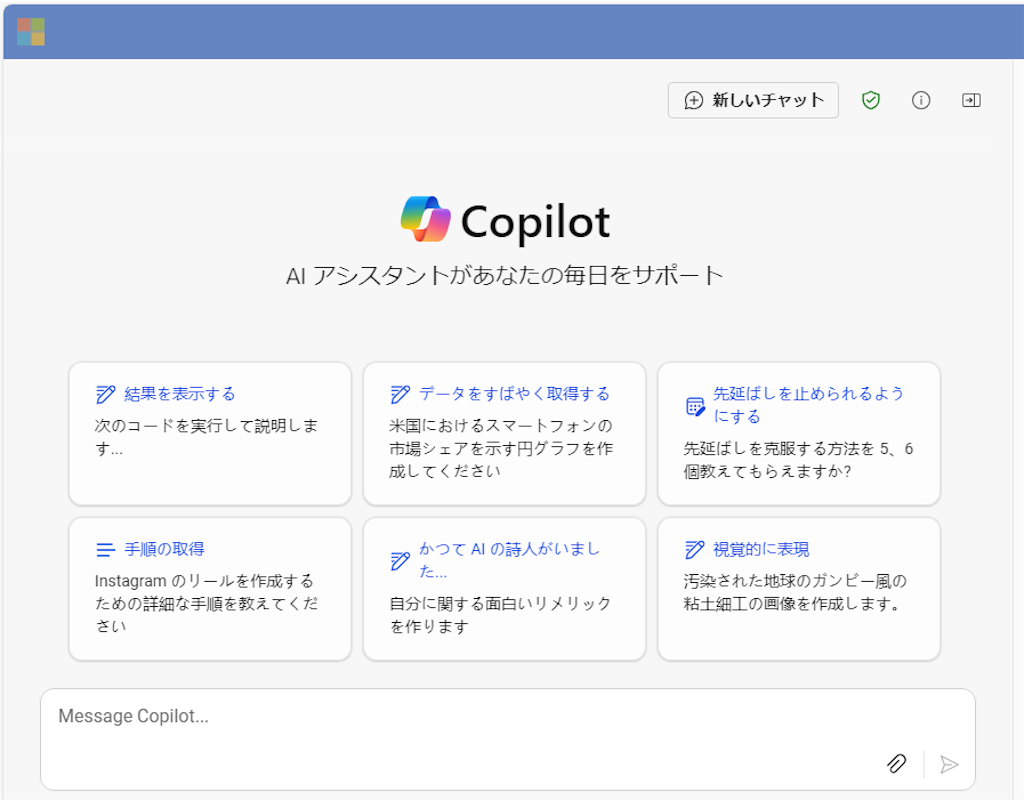
Task: Focus the Message Copilot input field
Action: coord(507,739)
